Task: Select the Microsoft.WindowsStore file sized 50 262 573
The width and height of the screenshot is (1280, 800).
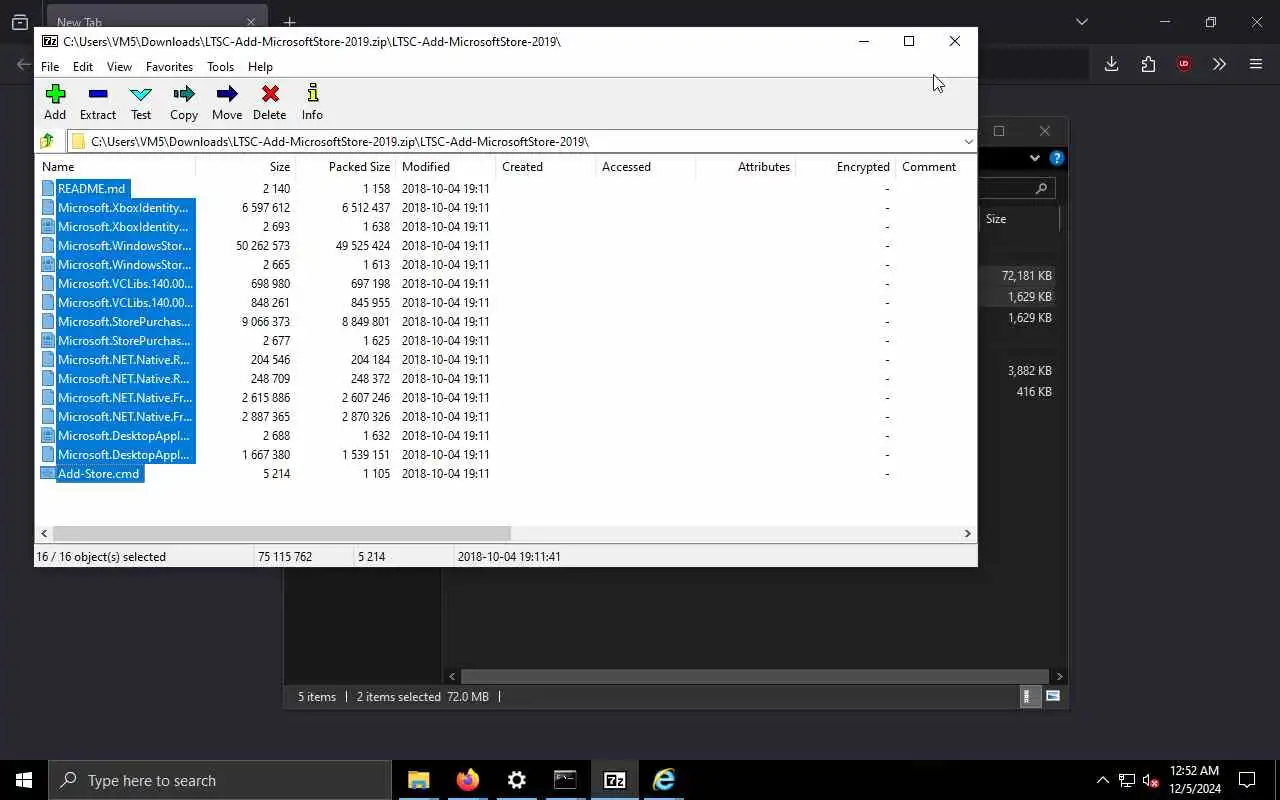Action: point(124,245)
